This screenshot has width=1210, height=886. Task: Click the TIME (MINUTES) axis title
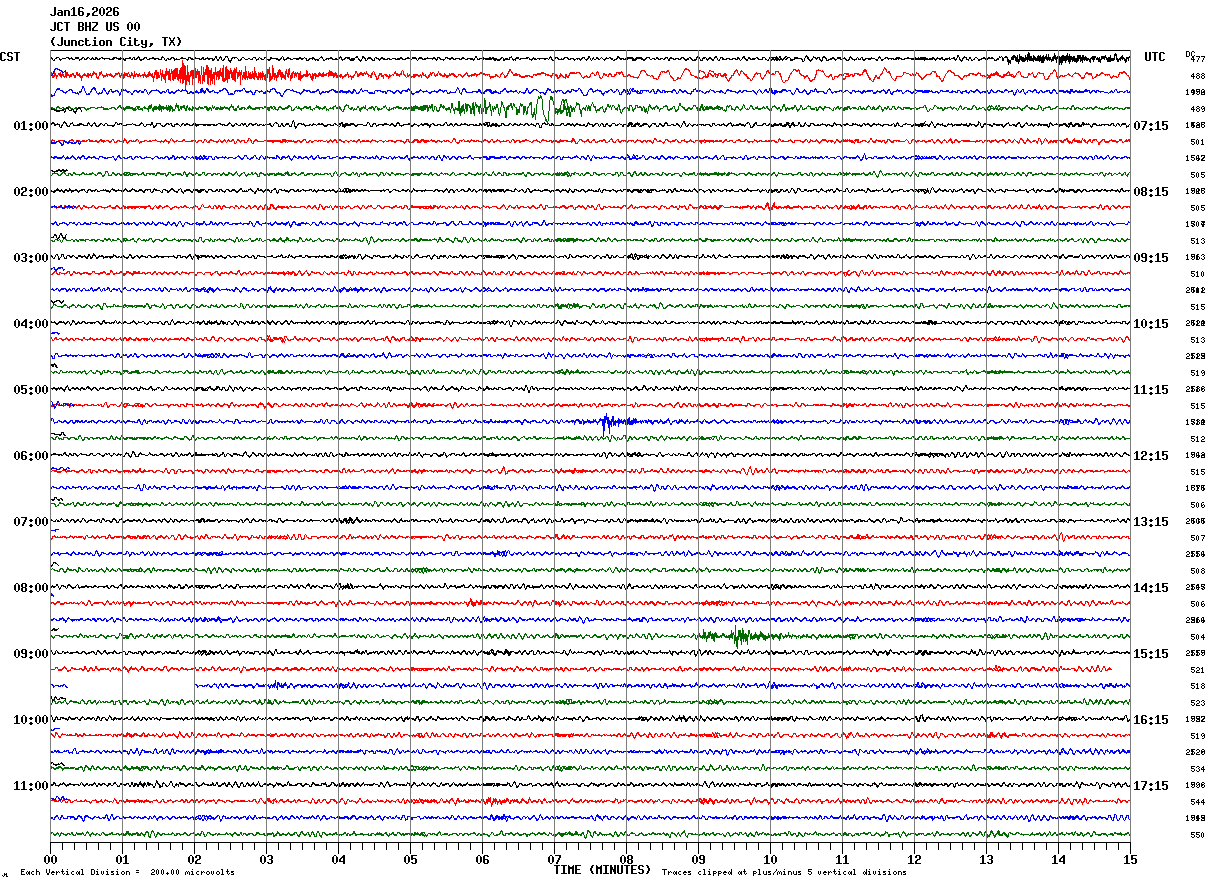click(x=602, y=870)
